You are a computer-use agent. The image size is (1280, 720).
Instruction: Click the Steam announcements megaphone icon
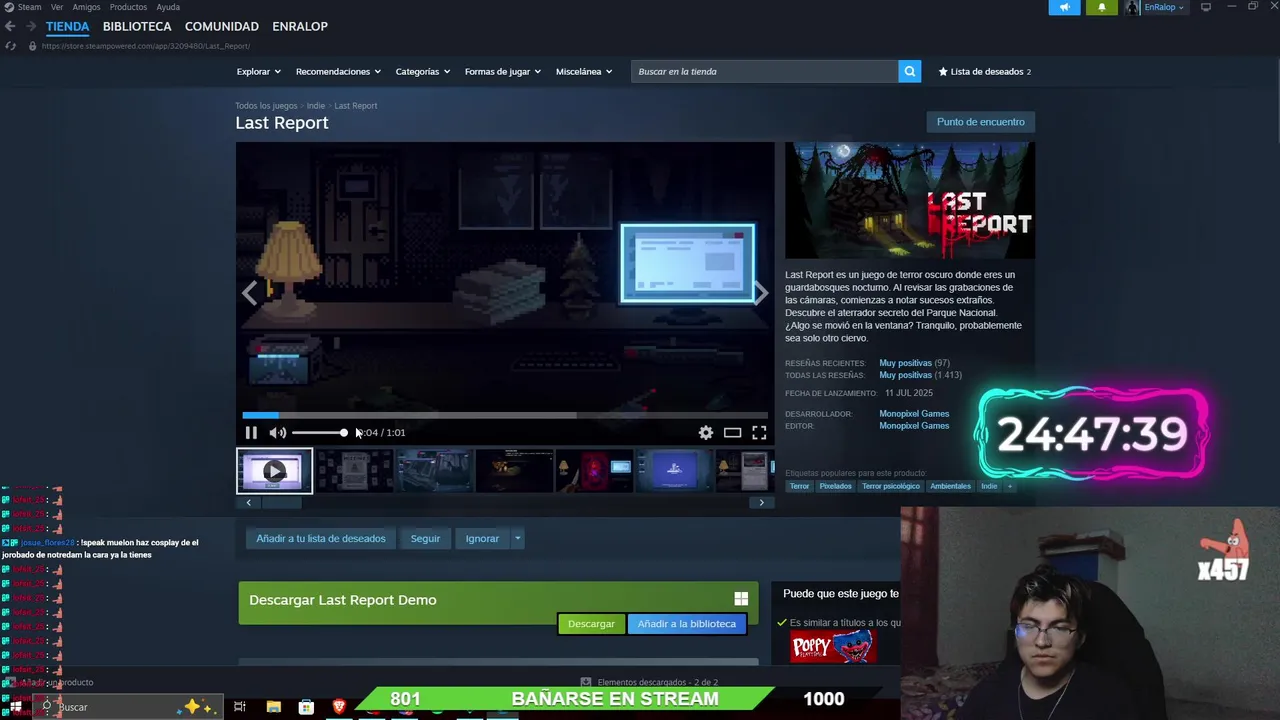coord(1064,7)
